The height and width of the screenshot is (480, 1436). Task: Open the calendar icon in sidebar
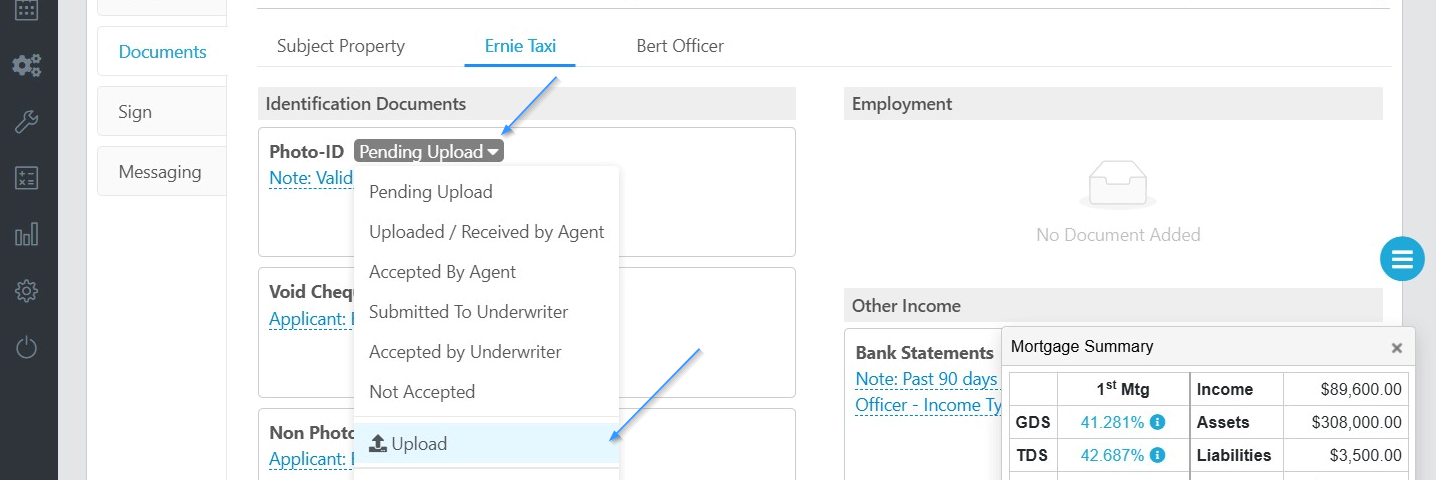(27, 10)
